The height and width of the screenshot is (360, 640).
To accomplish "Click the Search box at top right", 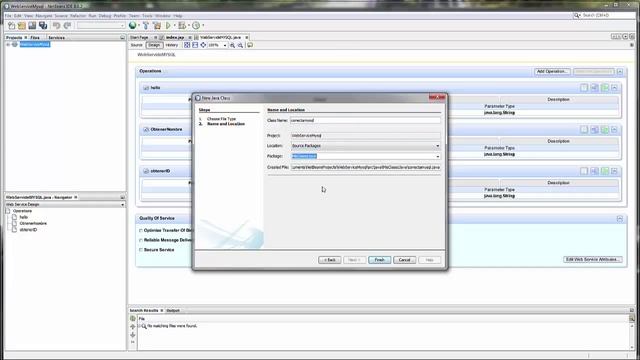I will pyautogui.click(x=608, y=15).
